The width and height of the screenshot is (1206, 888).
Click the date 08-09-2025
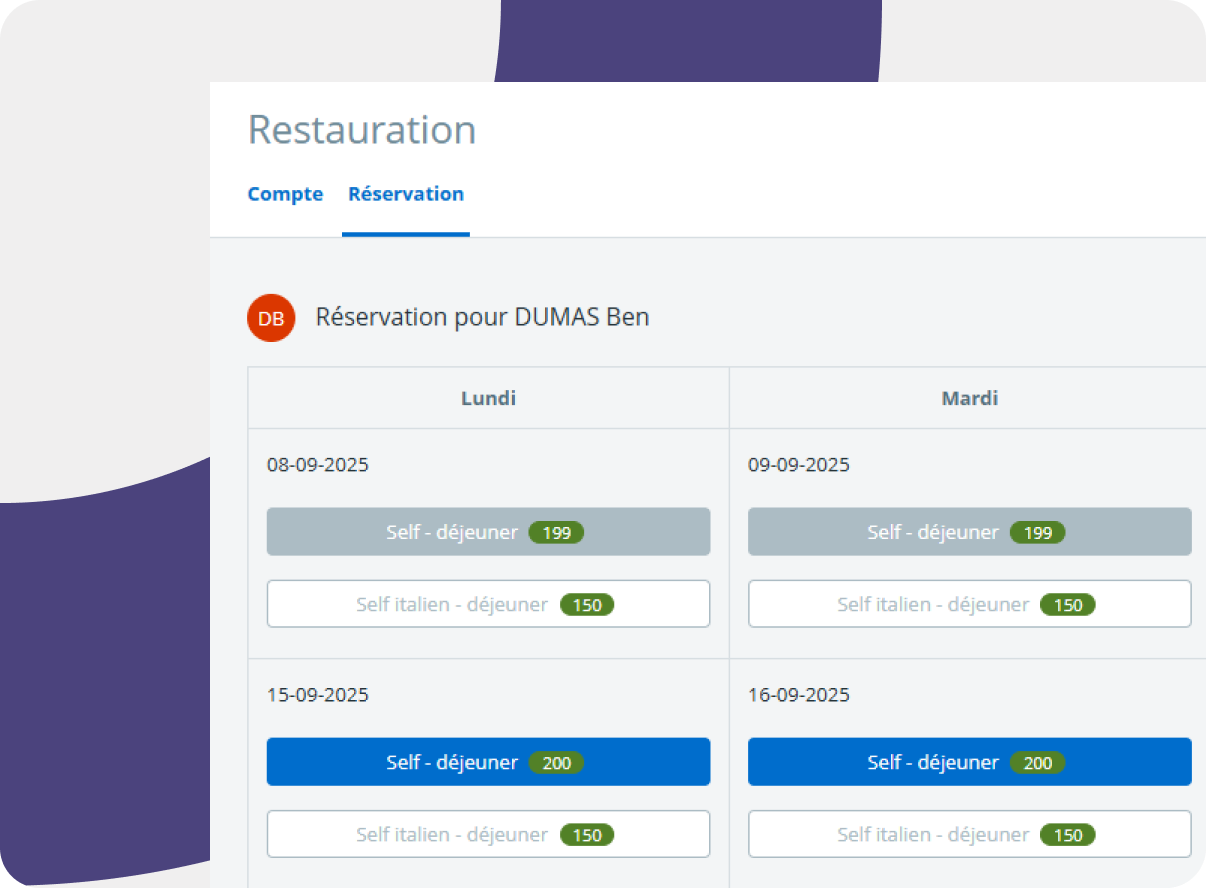click(x=318, y=465)
